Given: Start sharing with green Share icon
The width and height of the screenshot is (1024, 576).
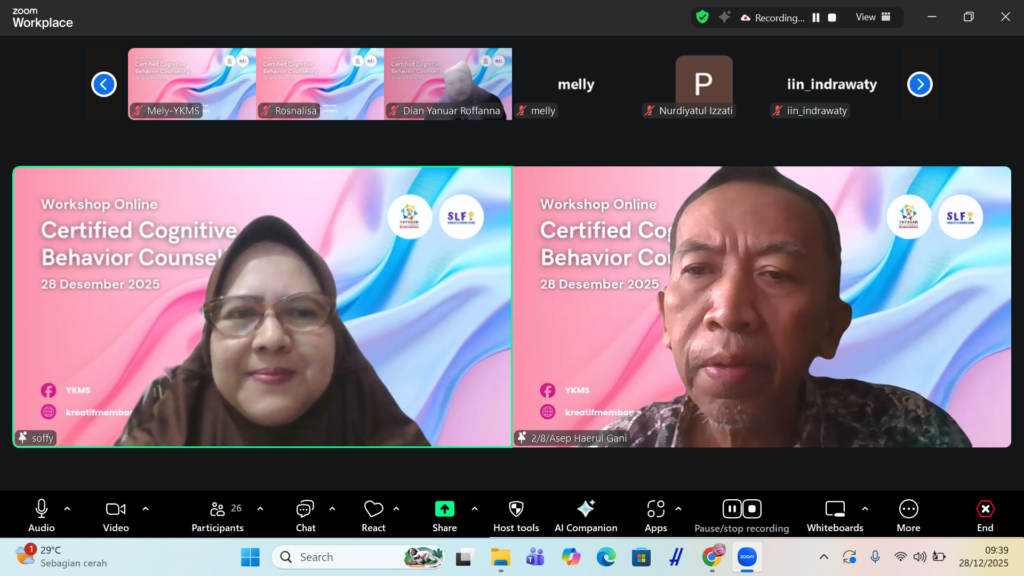Looking at the screenshot, I should tap(444, 515).
